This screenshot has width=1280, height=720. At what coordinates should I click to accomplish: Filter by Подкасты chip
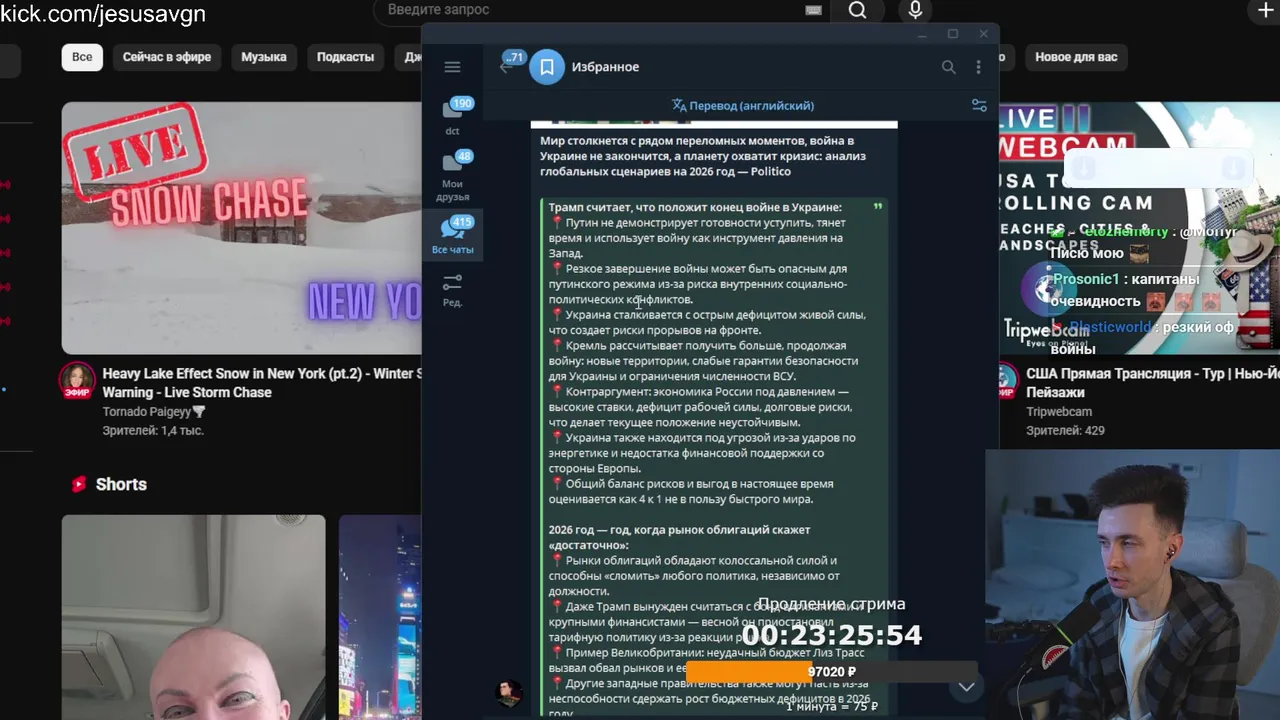click(345, 57)
